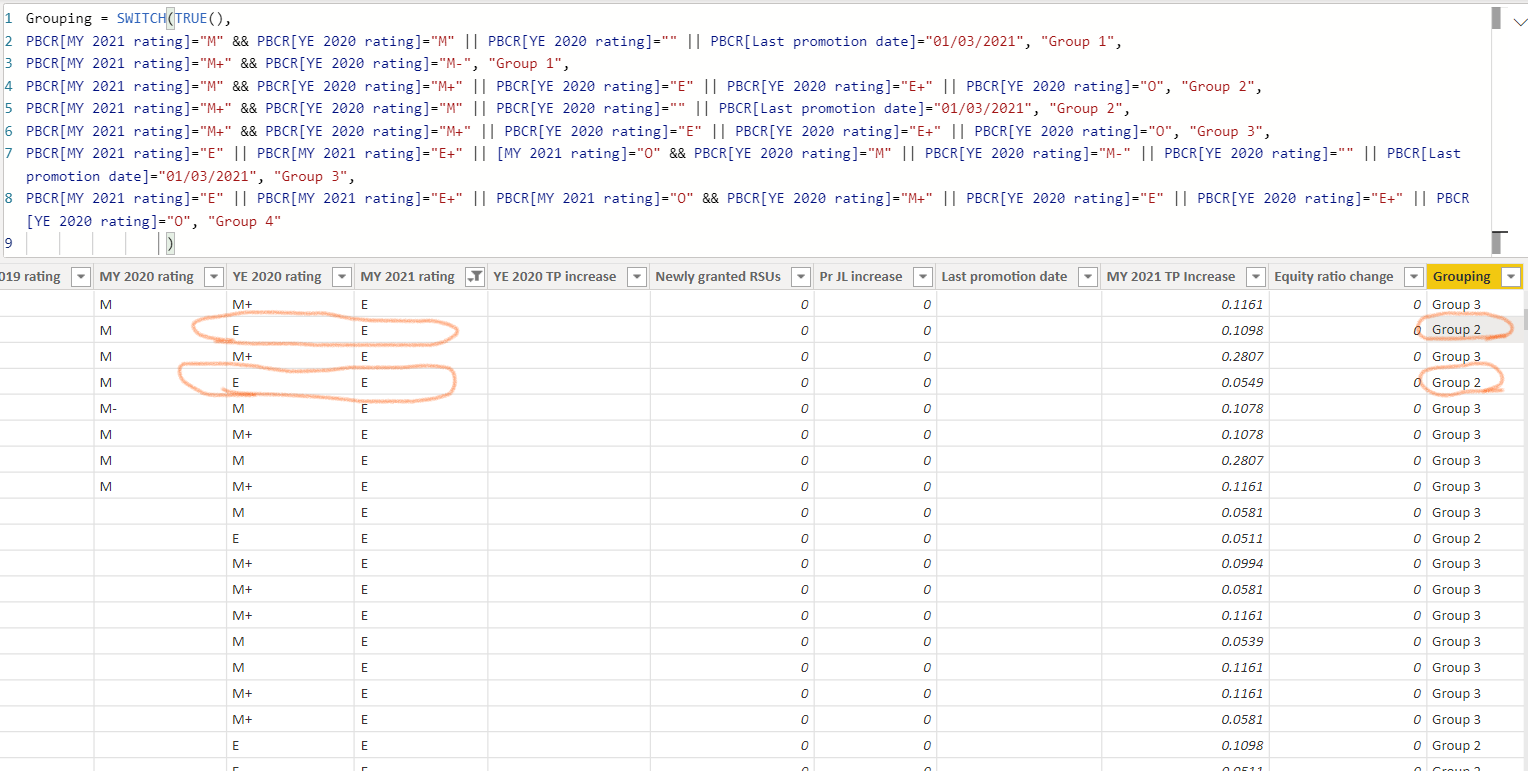The height and width of the screenshot is (771, 1528).
Task: Open Equity ratio change column dropdown
Action: click(1413, 277)
